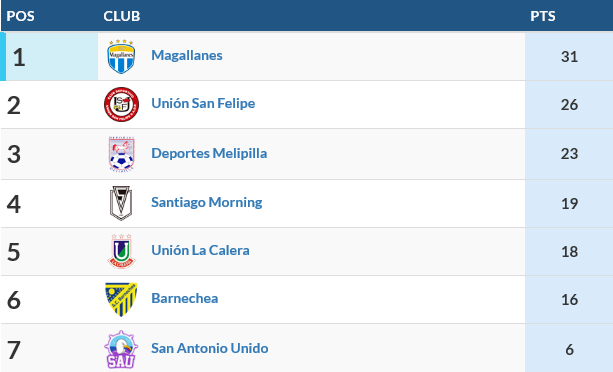Visit the San Antonio Unido link
Image resolution: width=613 pixels, height=372 pixels.
[x=210, y=348]
